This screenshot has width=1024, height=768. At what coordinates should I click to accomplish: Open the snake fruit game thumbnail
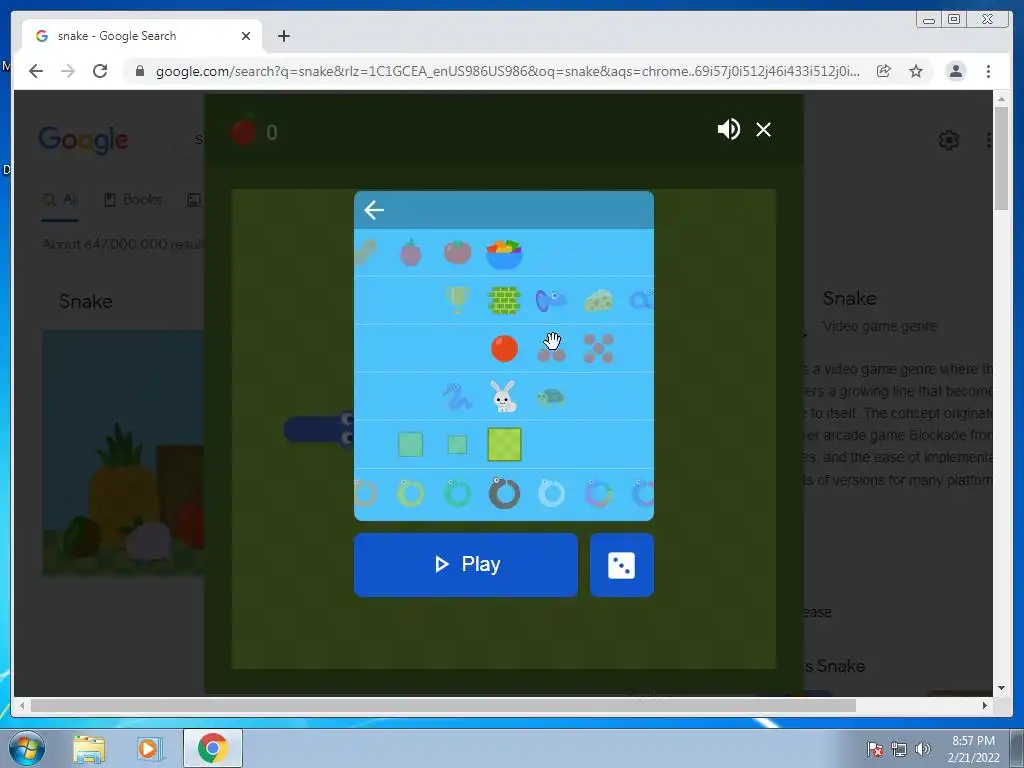[x=123, y=453]
